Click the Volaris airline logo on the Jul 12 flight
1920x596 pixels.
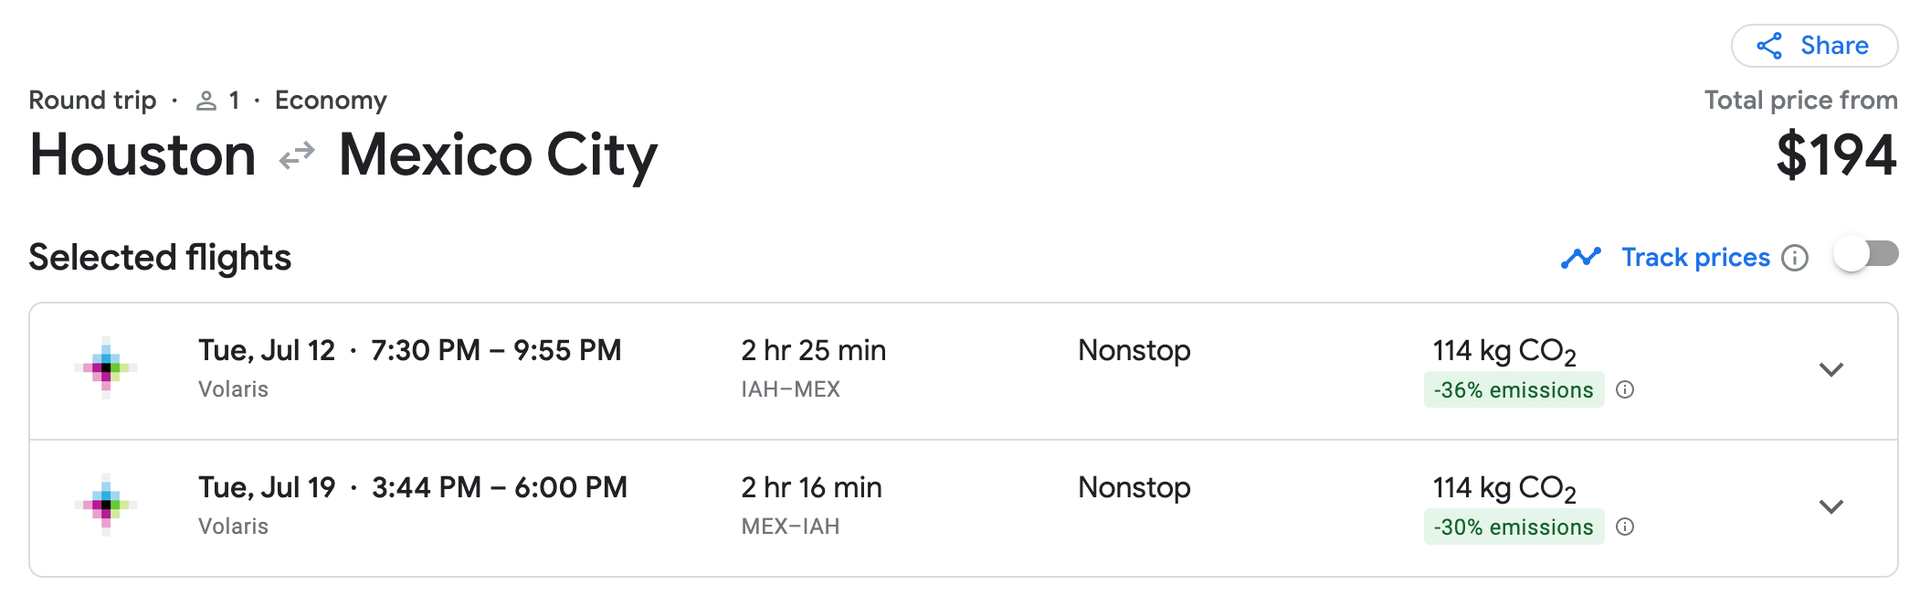[106, 368]
